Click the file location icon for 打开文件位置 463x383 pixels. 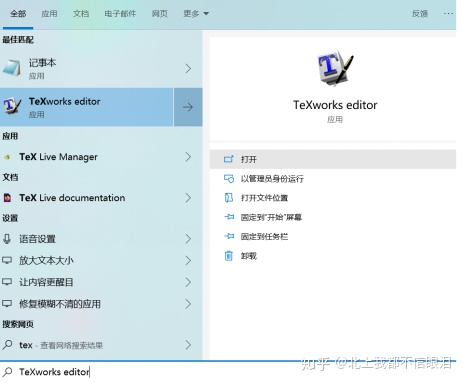tap(229, 198)
